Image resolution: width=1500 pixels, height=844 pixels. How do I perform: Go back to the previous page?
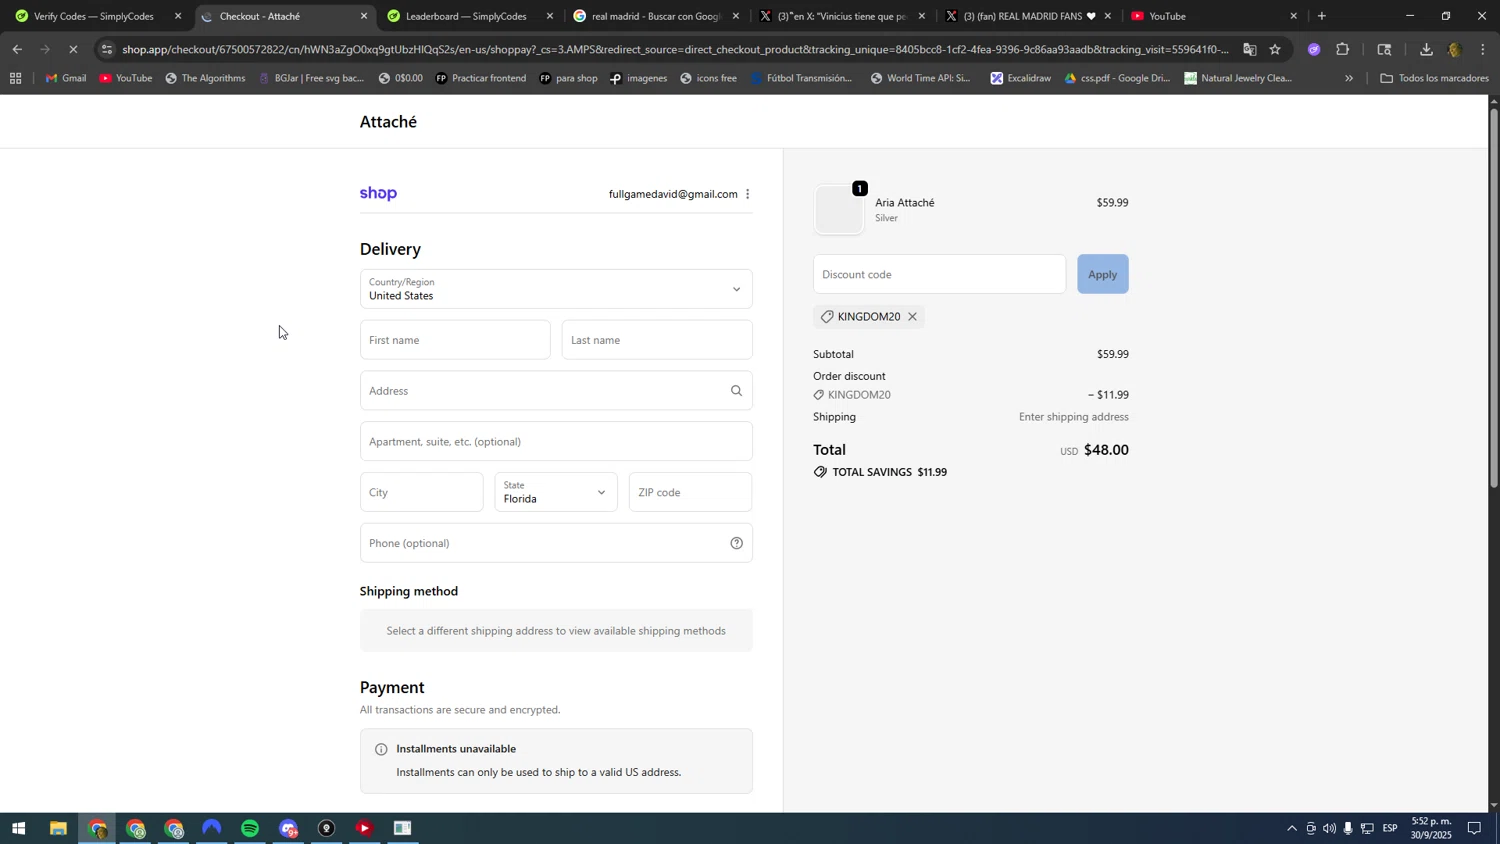tap(17, 50)
